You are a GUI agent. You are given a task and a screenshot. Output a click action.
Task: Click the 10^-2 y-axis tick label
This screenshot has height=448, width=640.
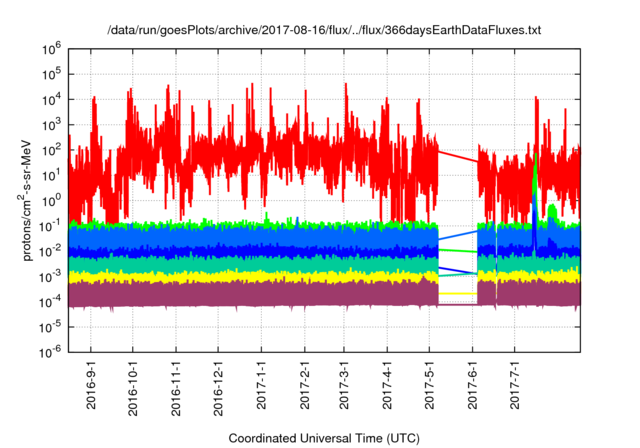[50, 252]
